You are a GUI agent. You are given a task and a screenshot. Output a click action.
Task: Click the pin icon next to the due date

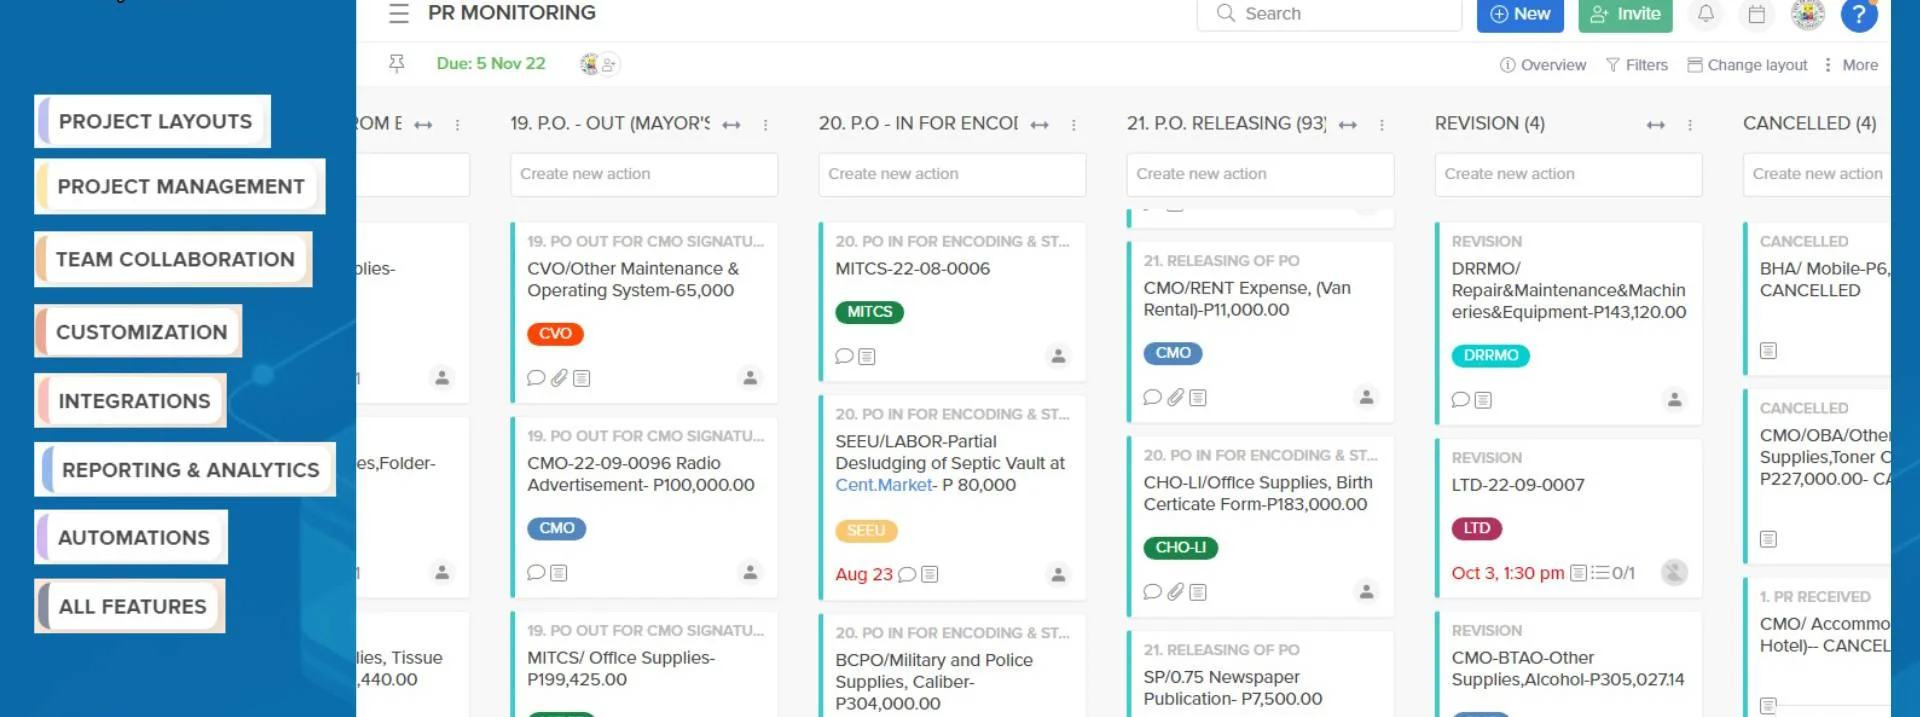click(x=397, y=64)
